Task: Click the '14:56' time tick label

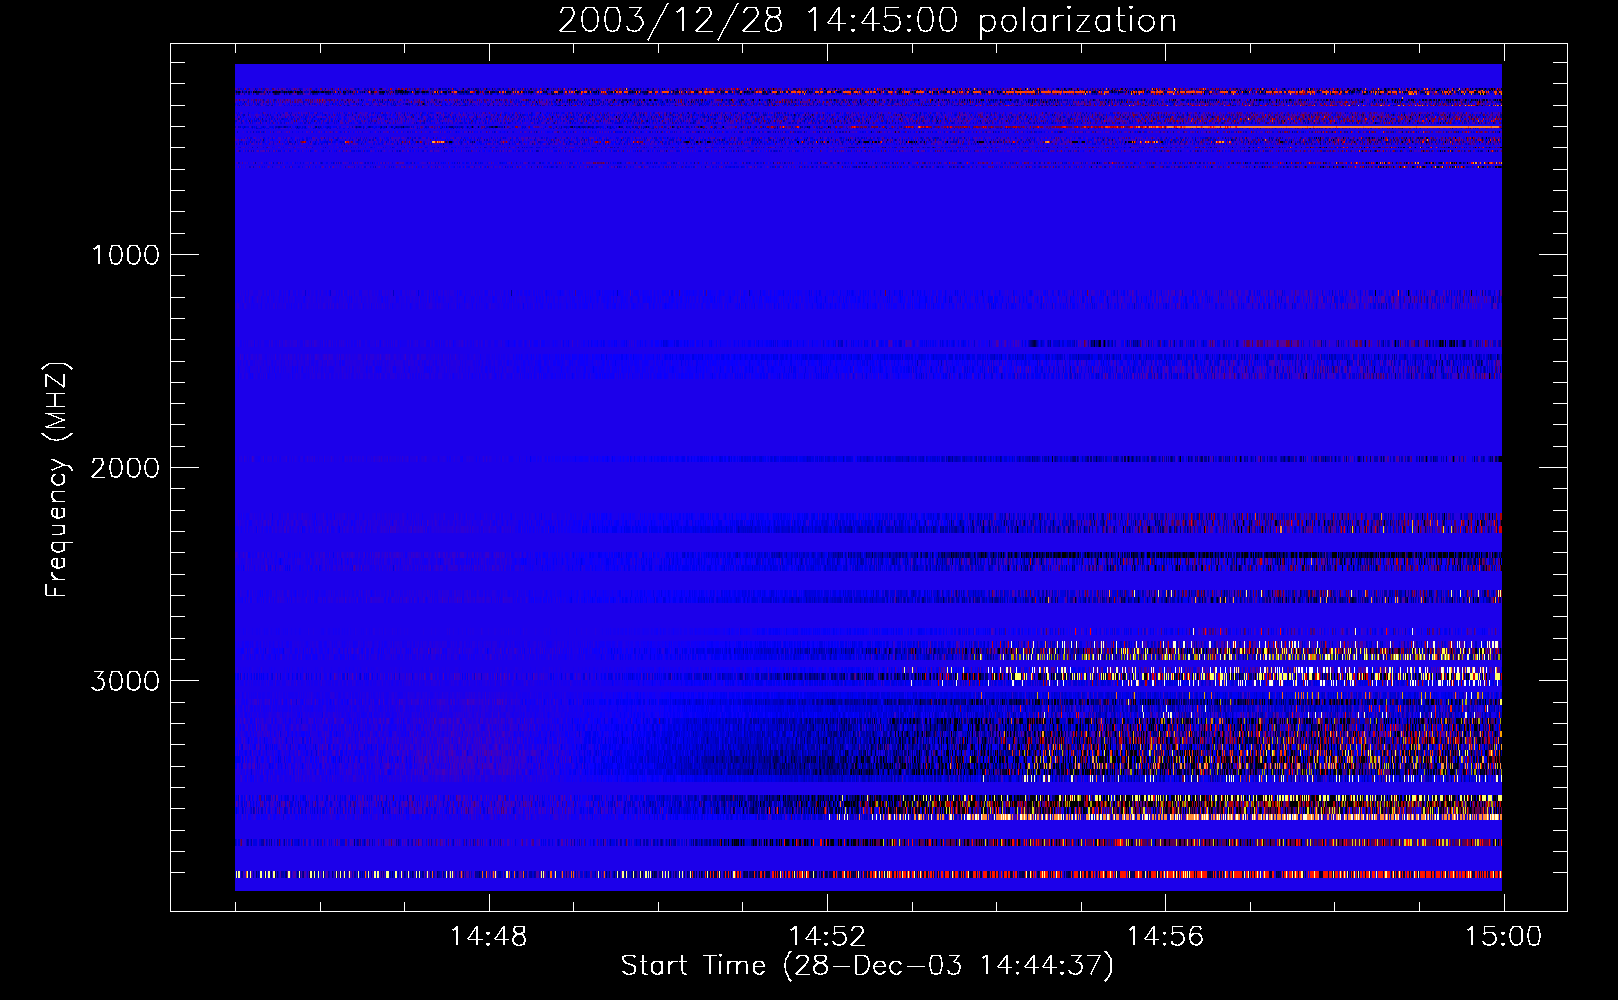Action: point(1165,937)
